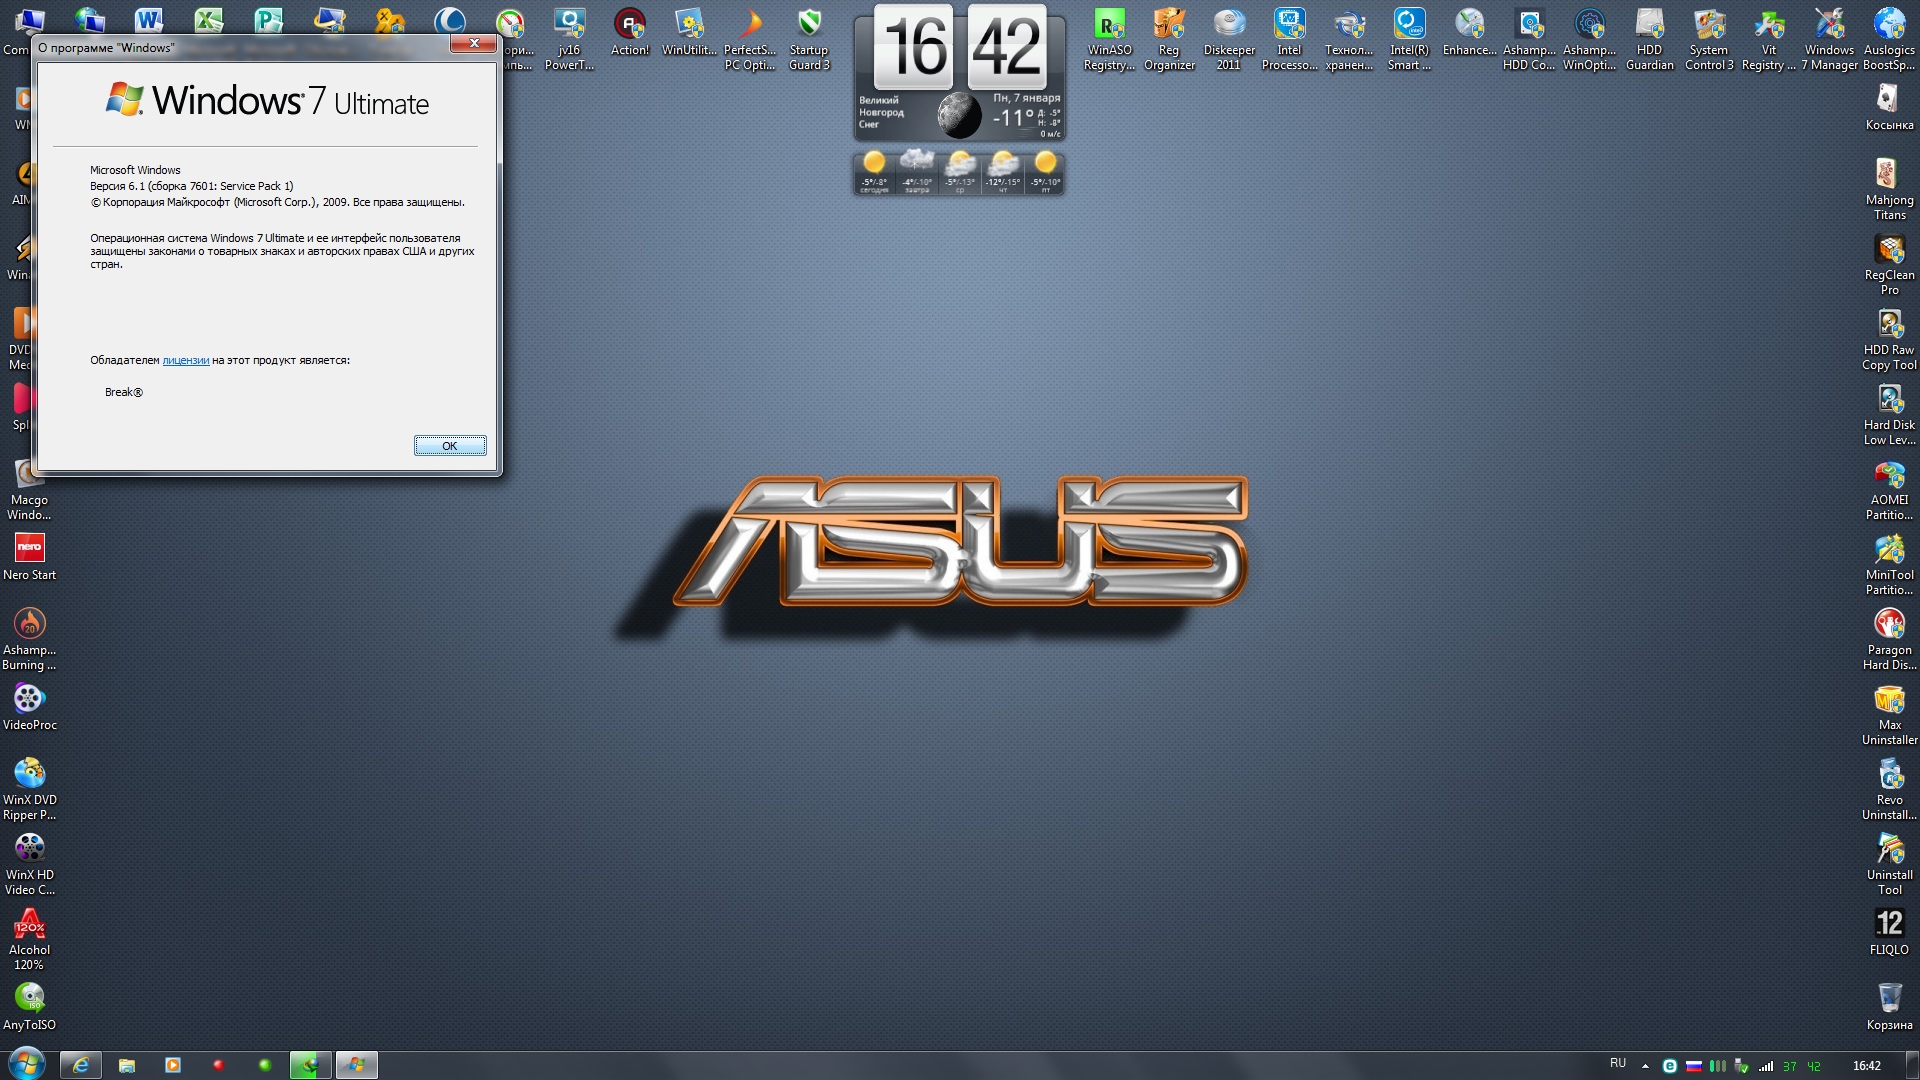Open VideoProc desktop icon
Screen dimensions: 1920x1080
29,708
